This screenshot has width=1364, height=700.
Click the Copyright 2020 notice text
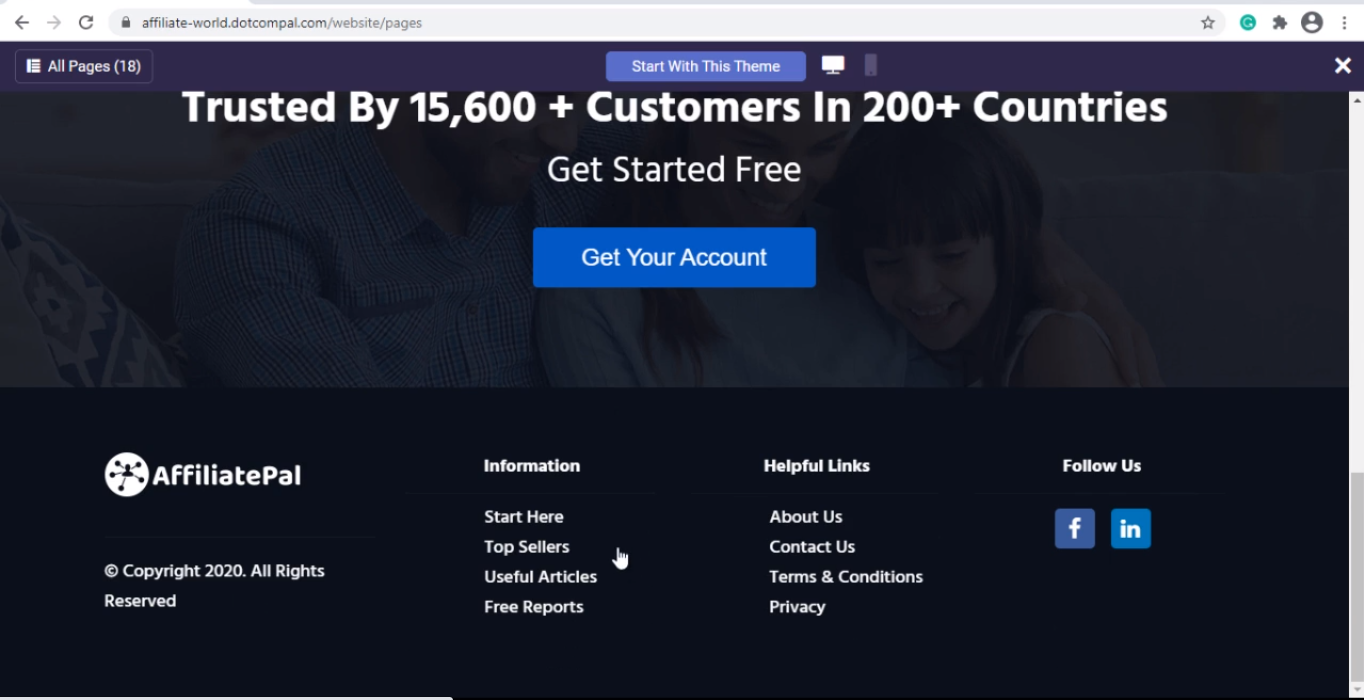(214, 586)
